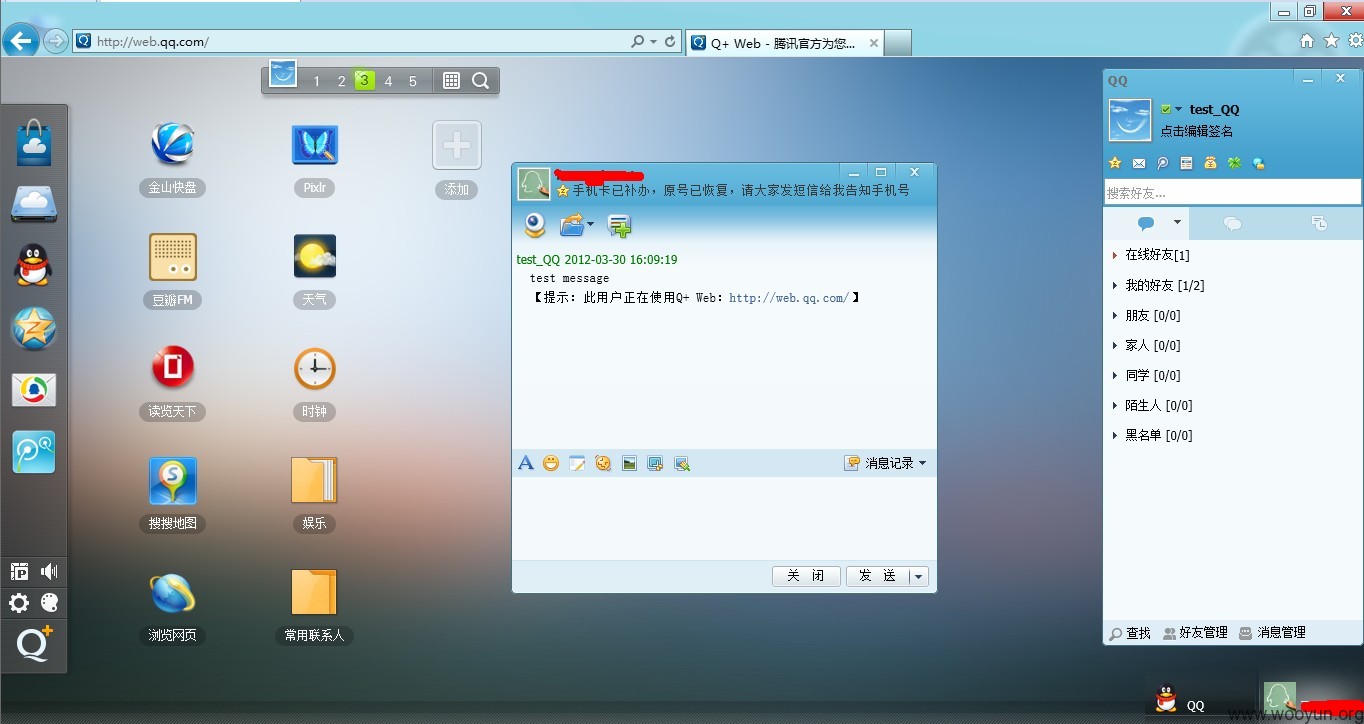Open the desktop overview grid icon in pager

click(451, 81)
